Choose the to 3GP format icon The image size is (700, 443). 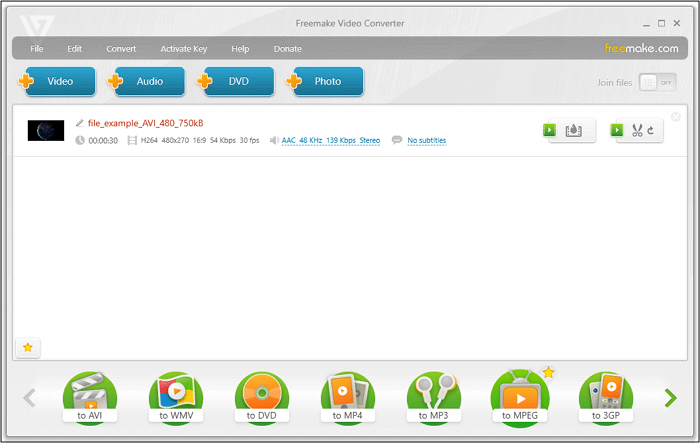click(606, 397)
